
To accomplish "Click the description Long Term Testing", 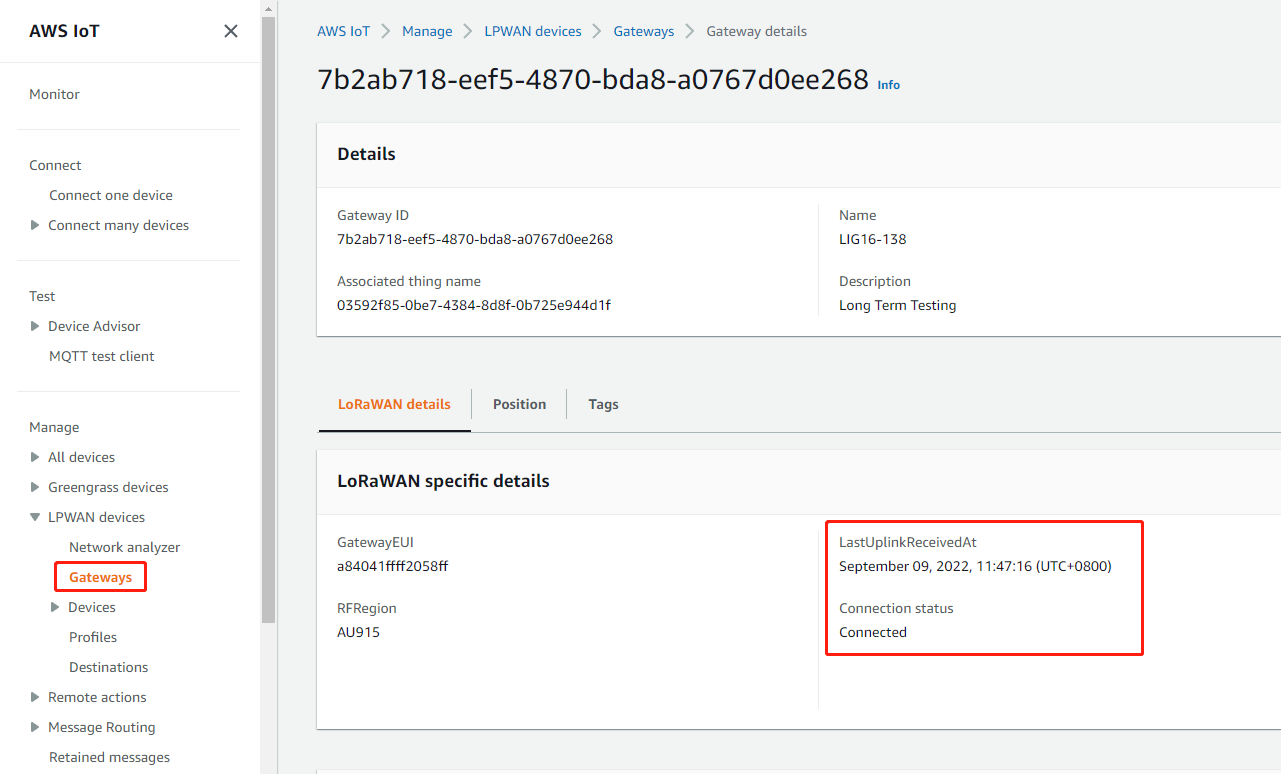I will pos(898,305).
